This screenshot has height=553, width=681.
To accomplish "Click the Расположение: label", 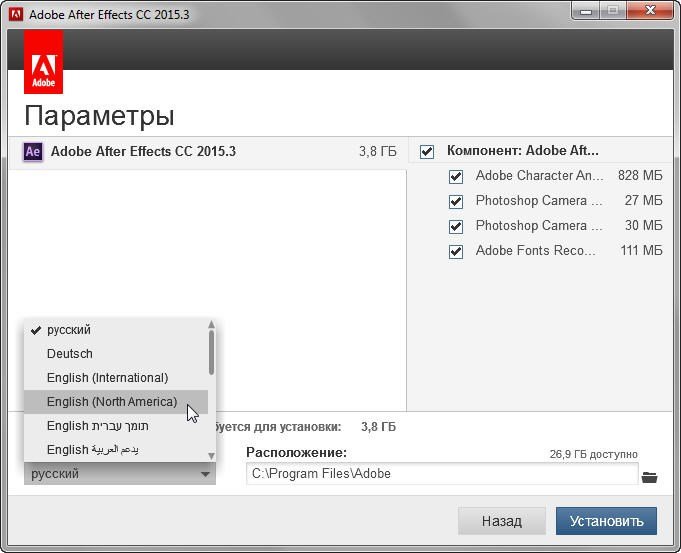I will (297, 453).
